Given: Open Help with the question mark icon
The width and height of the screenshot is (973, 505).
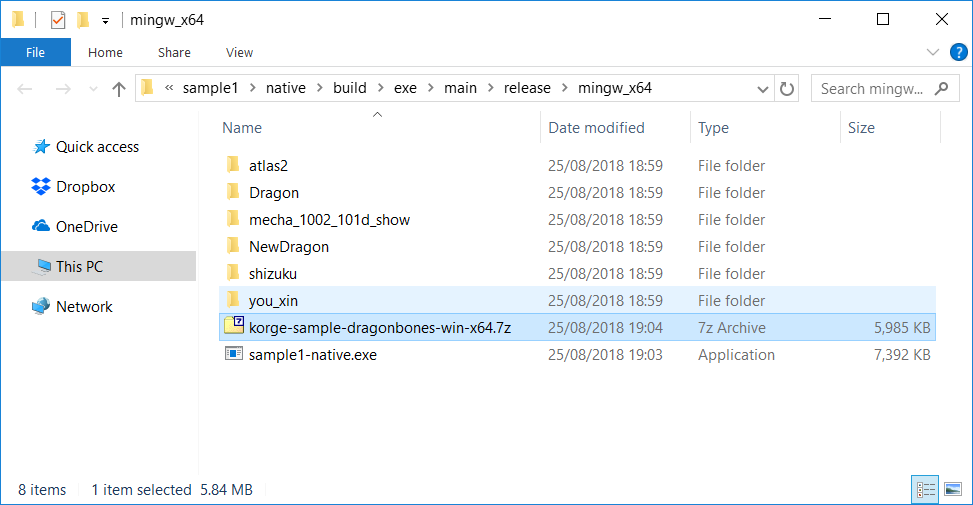Looking at the screenshot, I should pos(954,53).
